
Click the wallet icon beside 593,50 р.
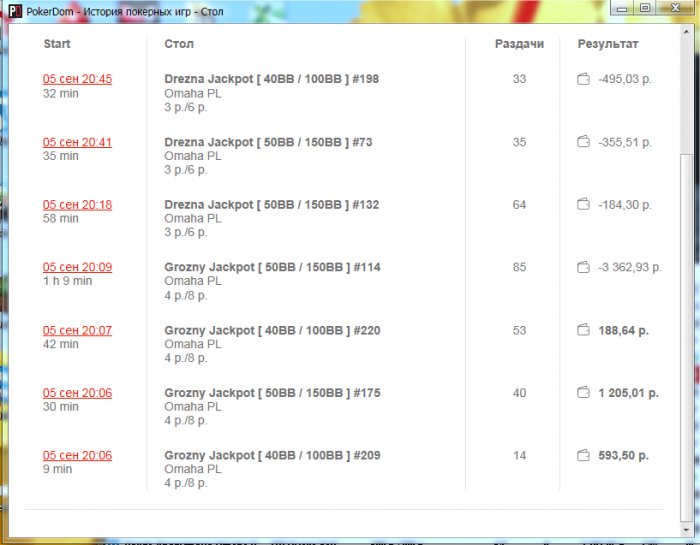point(583,456)
